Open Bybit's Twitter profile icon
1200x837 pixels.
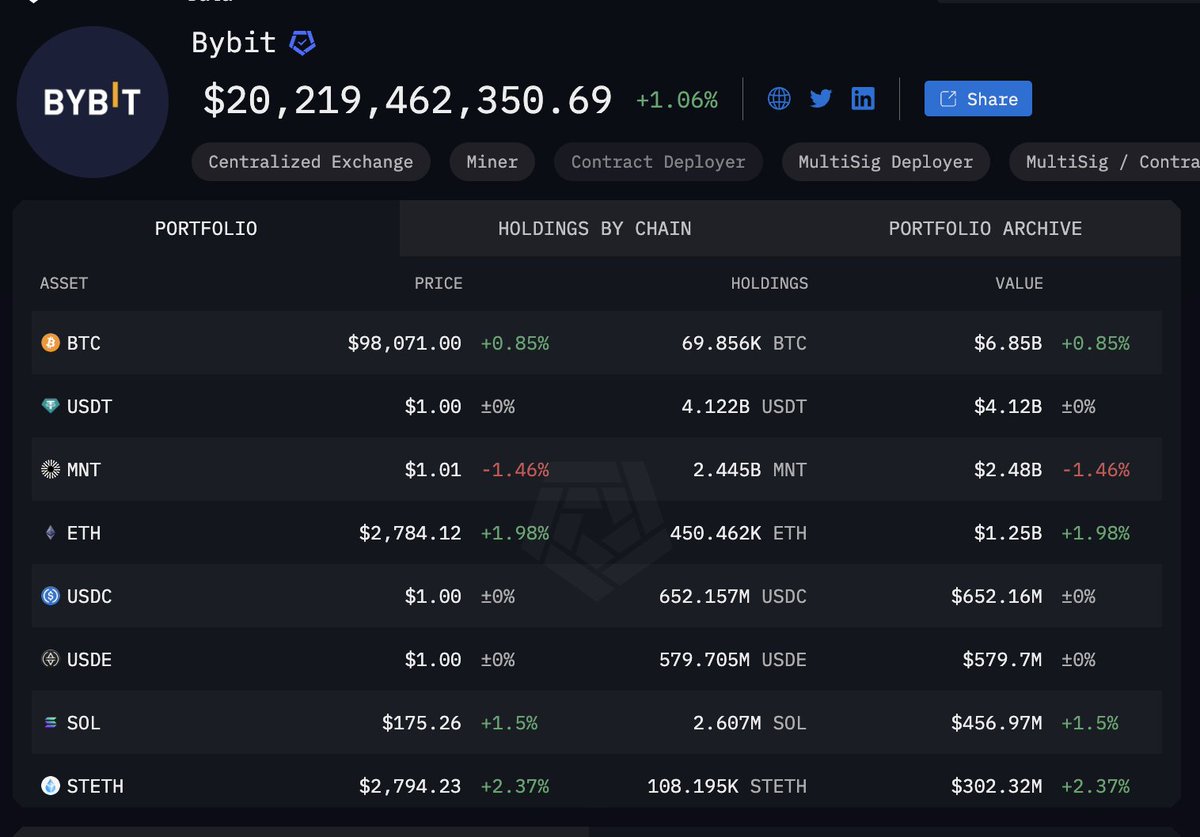pyautogui.click(x=821, y=99)
